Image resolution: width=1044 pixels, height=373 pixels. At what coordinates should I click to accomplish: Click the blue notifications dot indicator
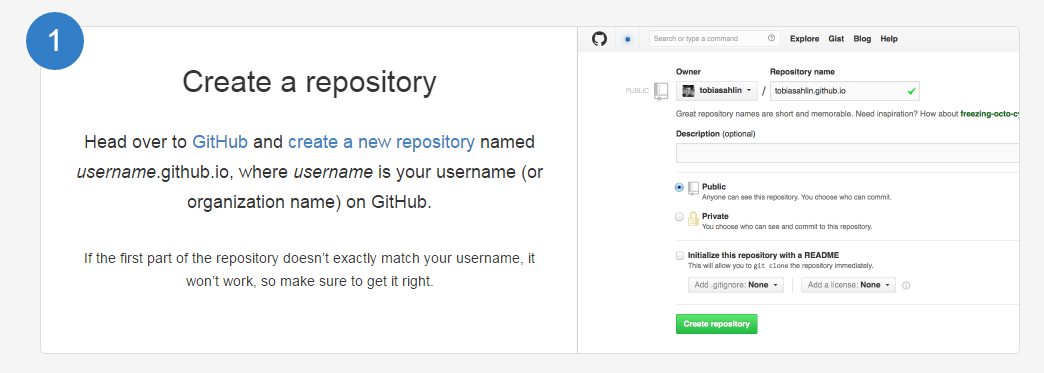point(627,39)
